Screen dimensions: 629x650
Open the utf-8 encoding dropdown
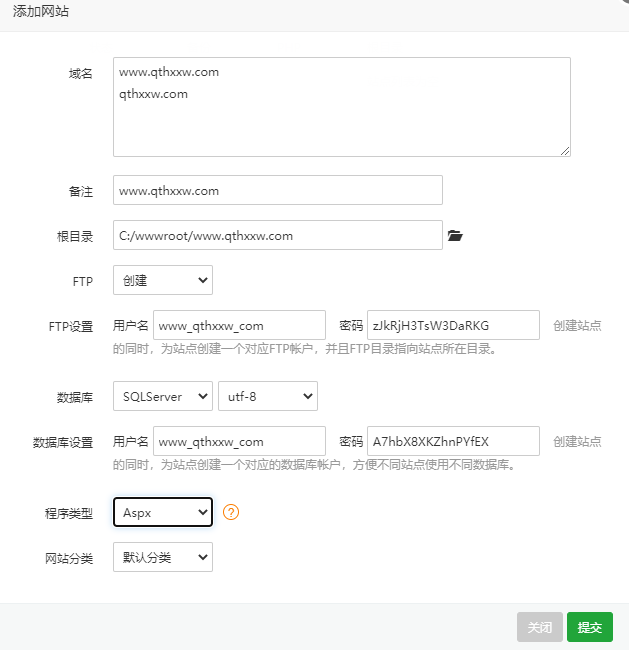tap(267, 396)
